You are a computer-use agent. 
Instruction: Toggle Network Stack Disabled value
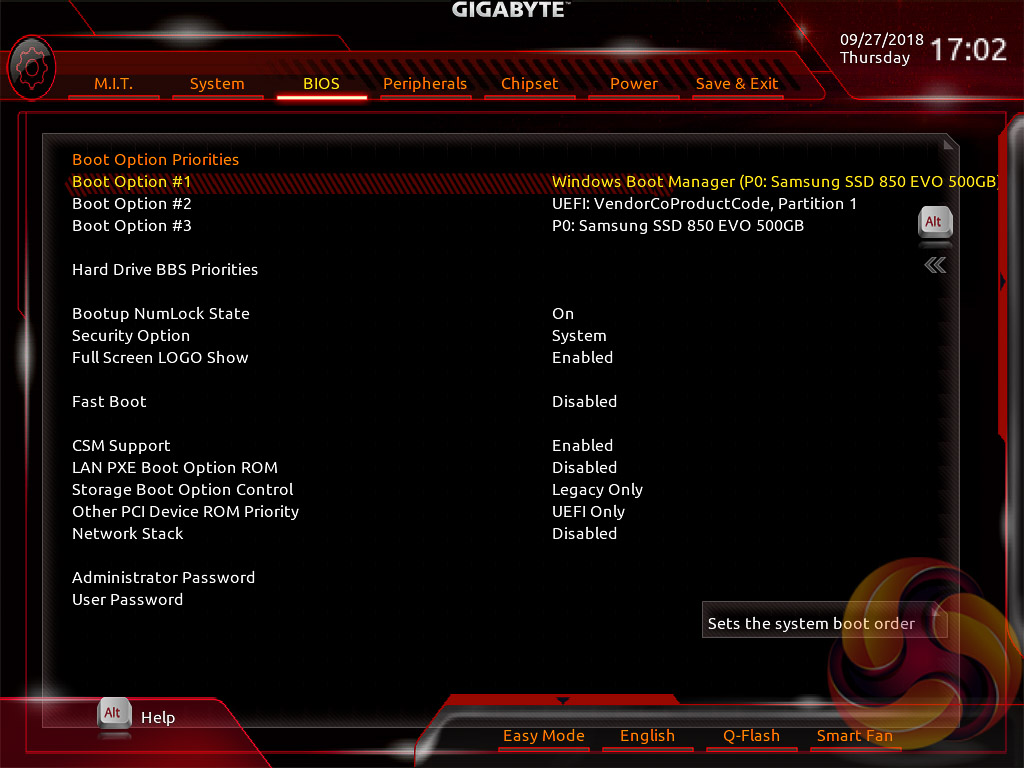point(584,534)
